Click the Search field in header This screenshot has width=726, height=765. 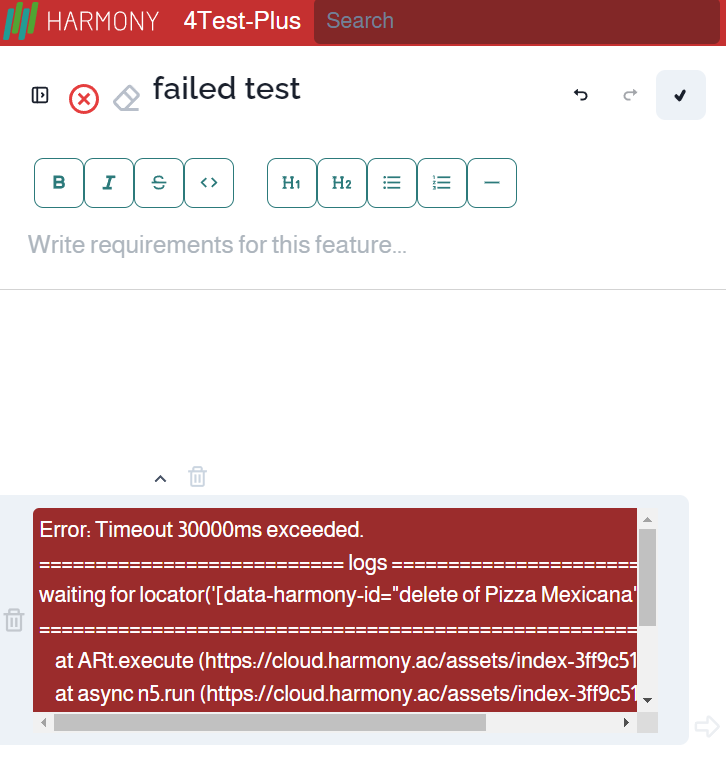click(516, 21)
